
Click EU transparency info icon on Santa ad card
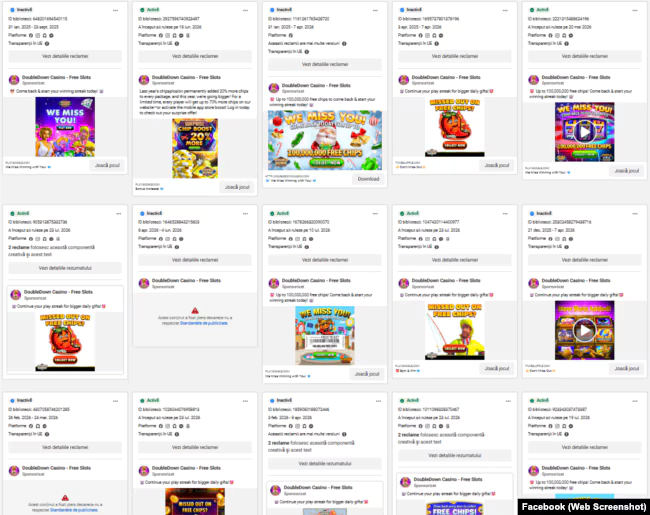coord(307,52)
